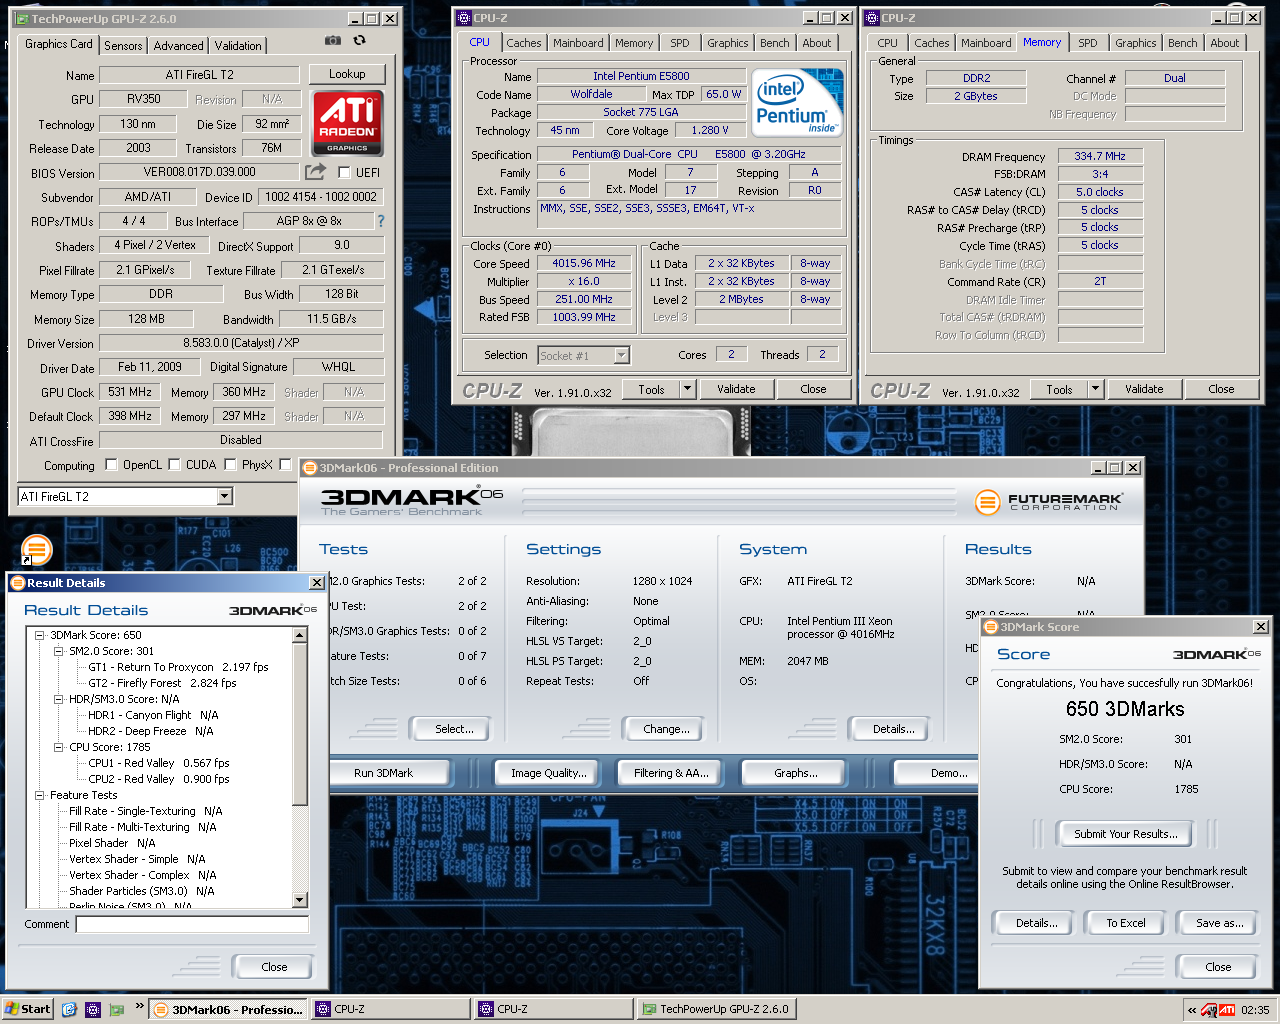This screenshot has height=1024, width=1280.
Task: Open Bench tab in left CPU-Z window
Action: (774, 43)
